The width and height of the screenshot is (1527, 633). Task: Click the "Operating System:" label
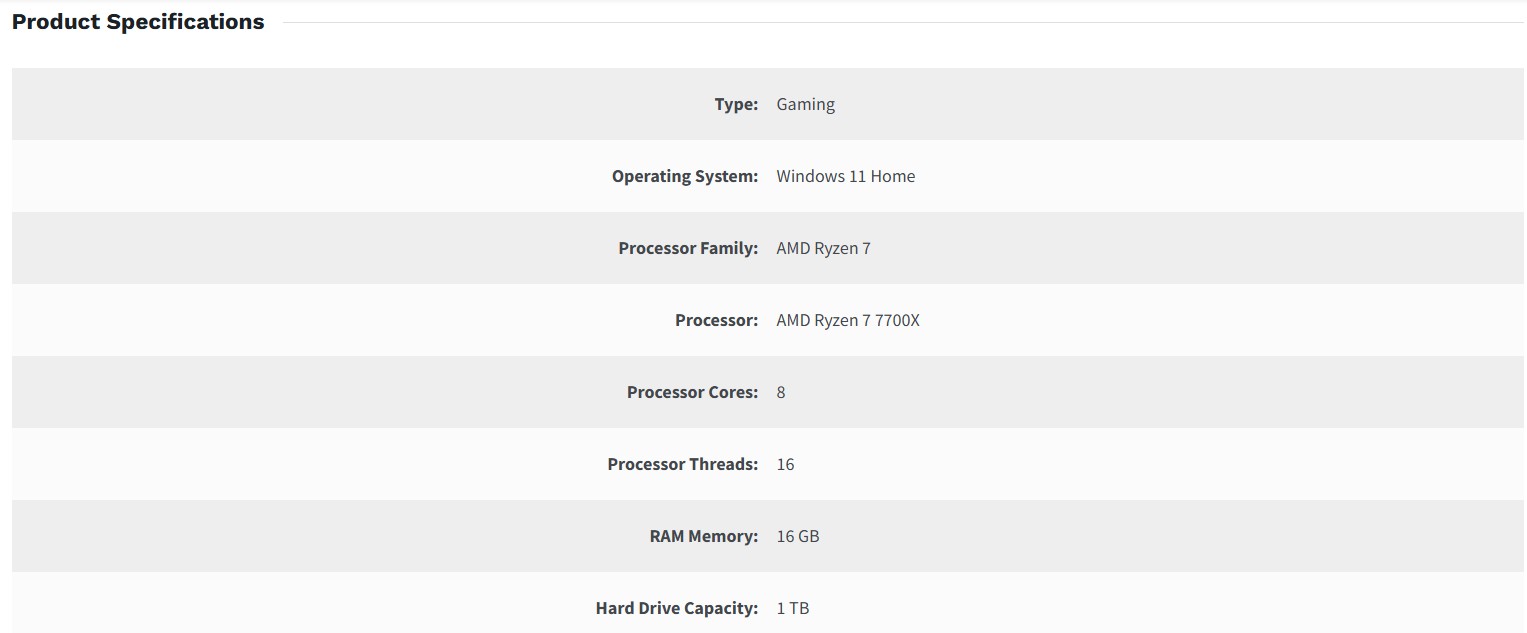(685, 176)
